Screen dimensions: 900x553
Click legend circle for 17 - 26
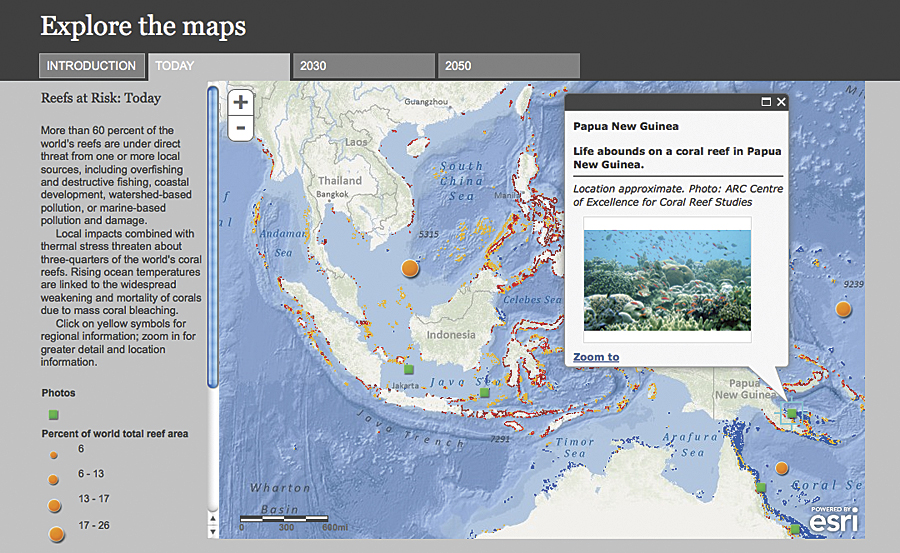(56, 534)
